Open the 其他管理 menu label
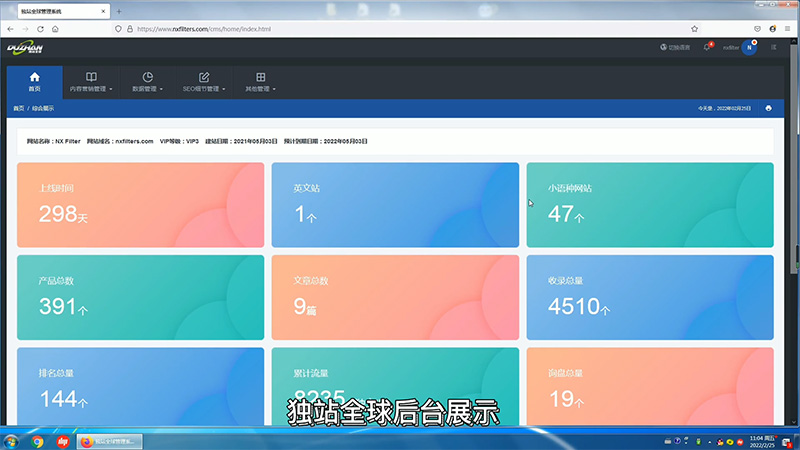This screenshot has width=800, height=450. (257, 89)
